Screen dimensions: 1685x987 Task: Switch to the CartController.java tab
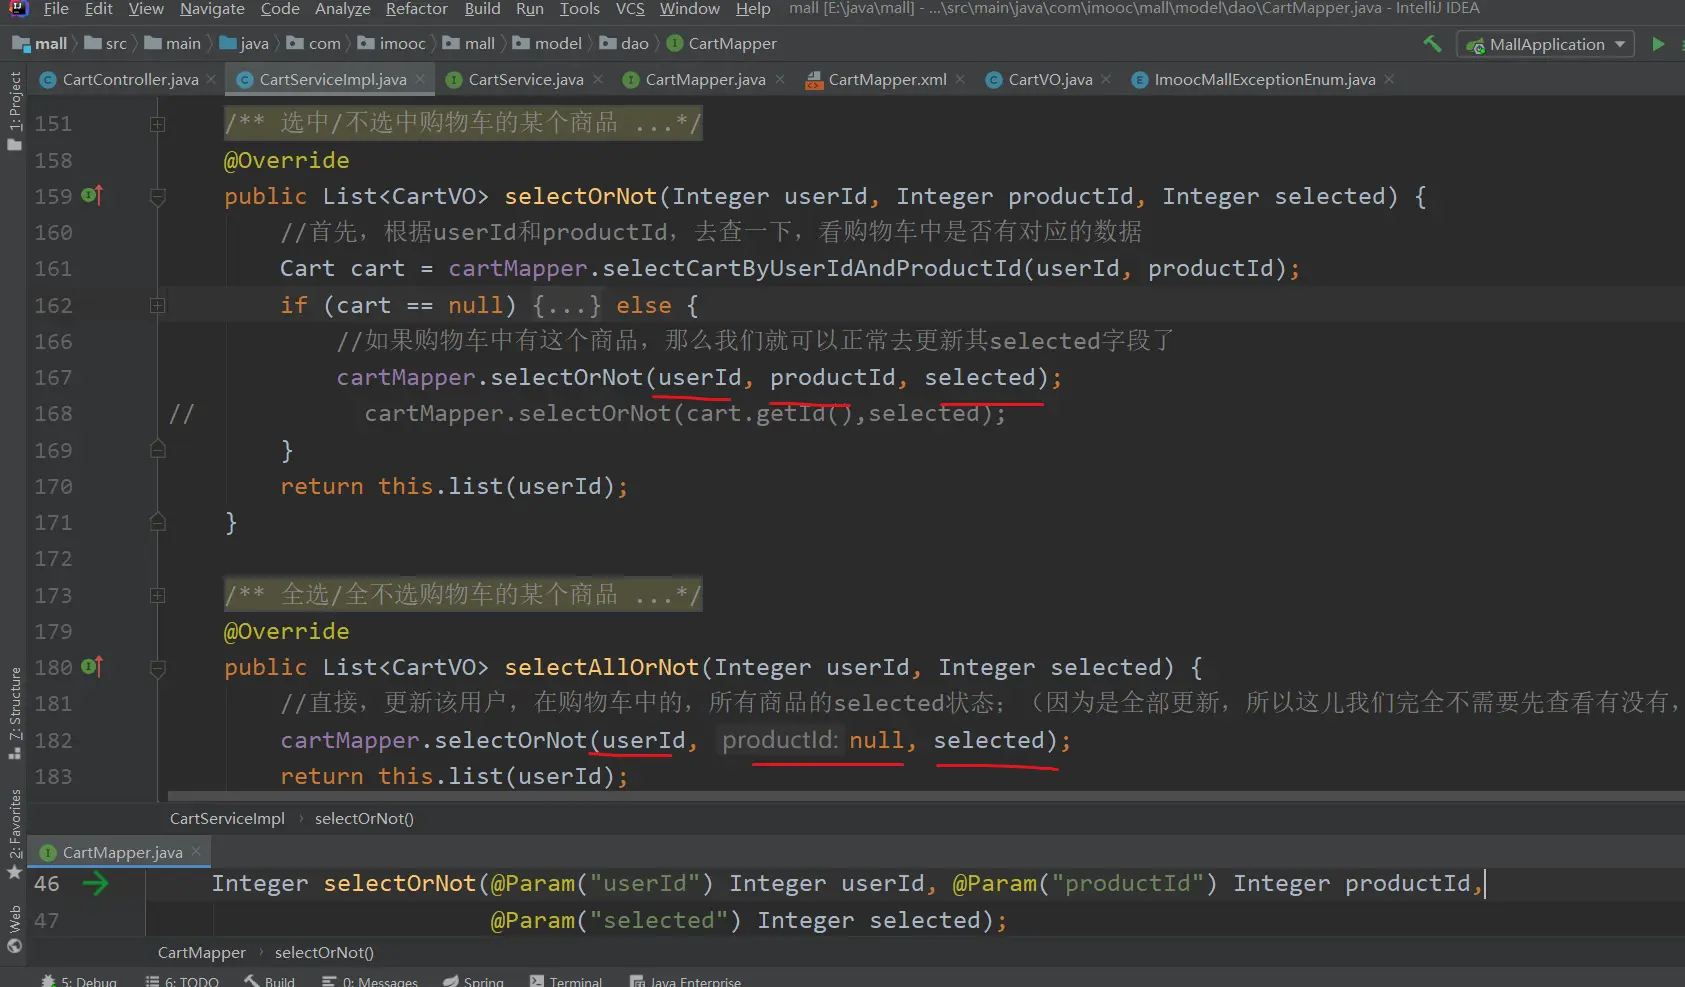[x=130, y=80]
